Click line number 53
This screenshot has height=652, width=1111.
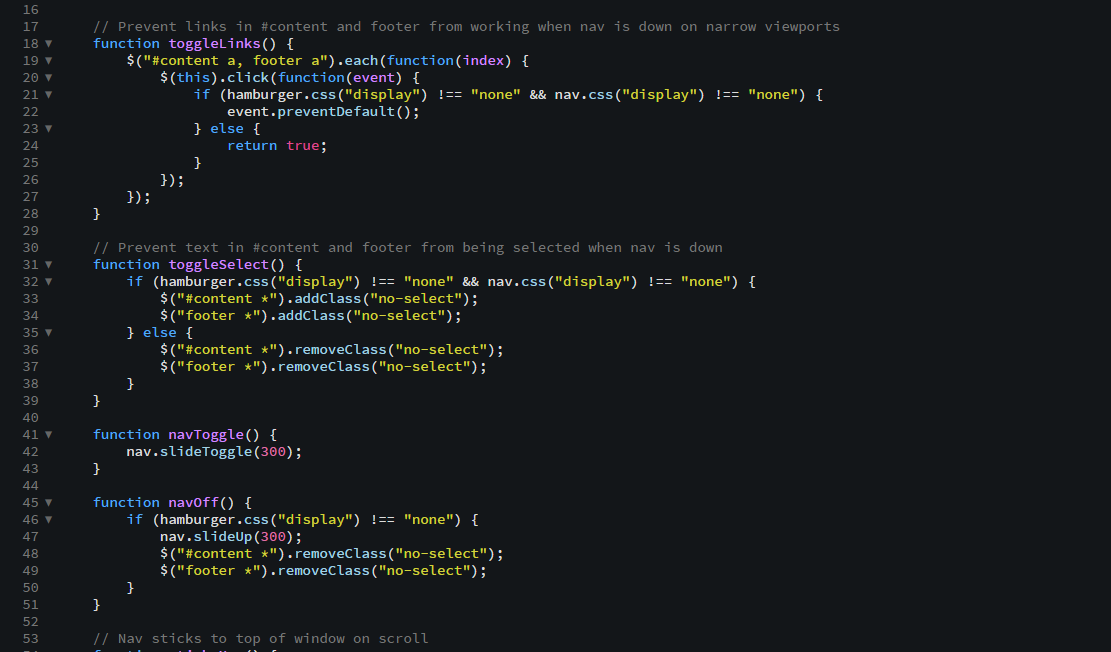point(30,638)
